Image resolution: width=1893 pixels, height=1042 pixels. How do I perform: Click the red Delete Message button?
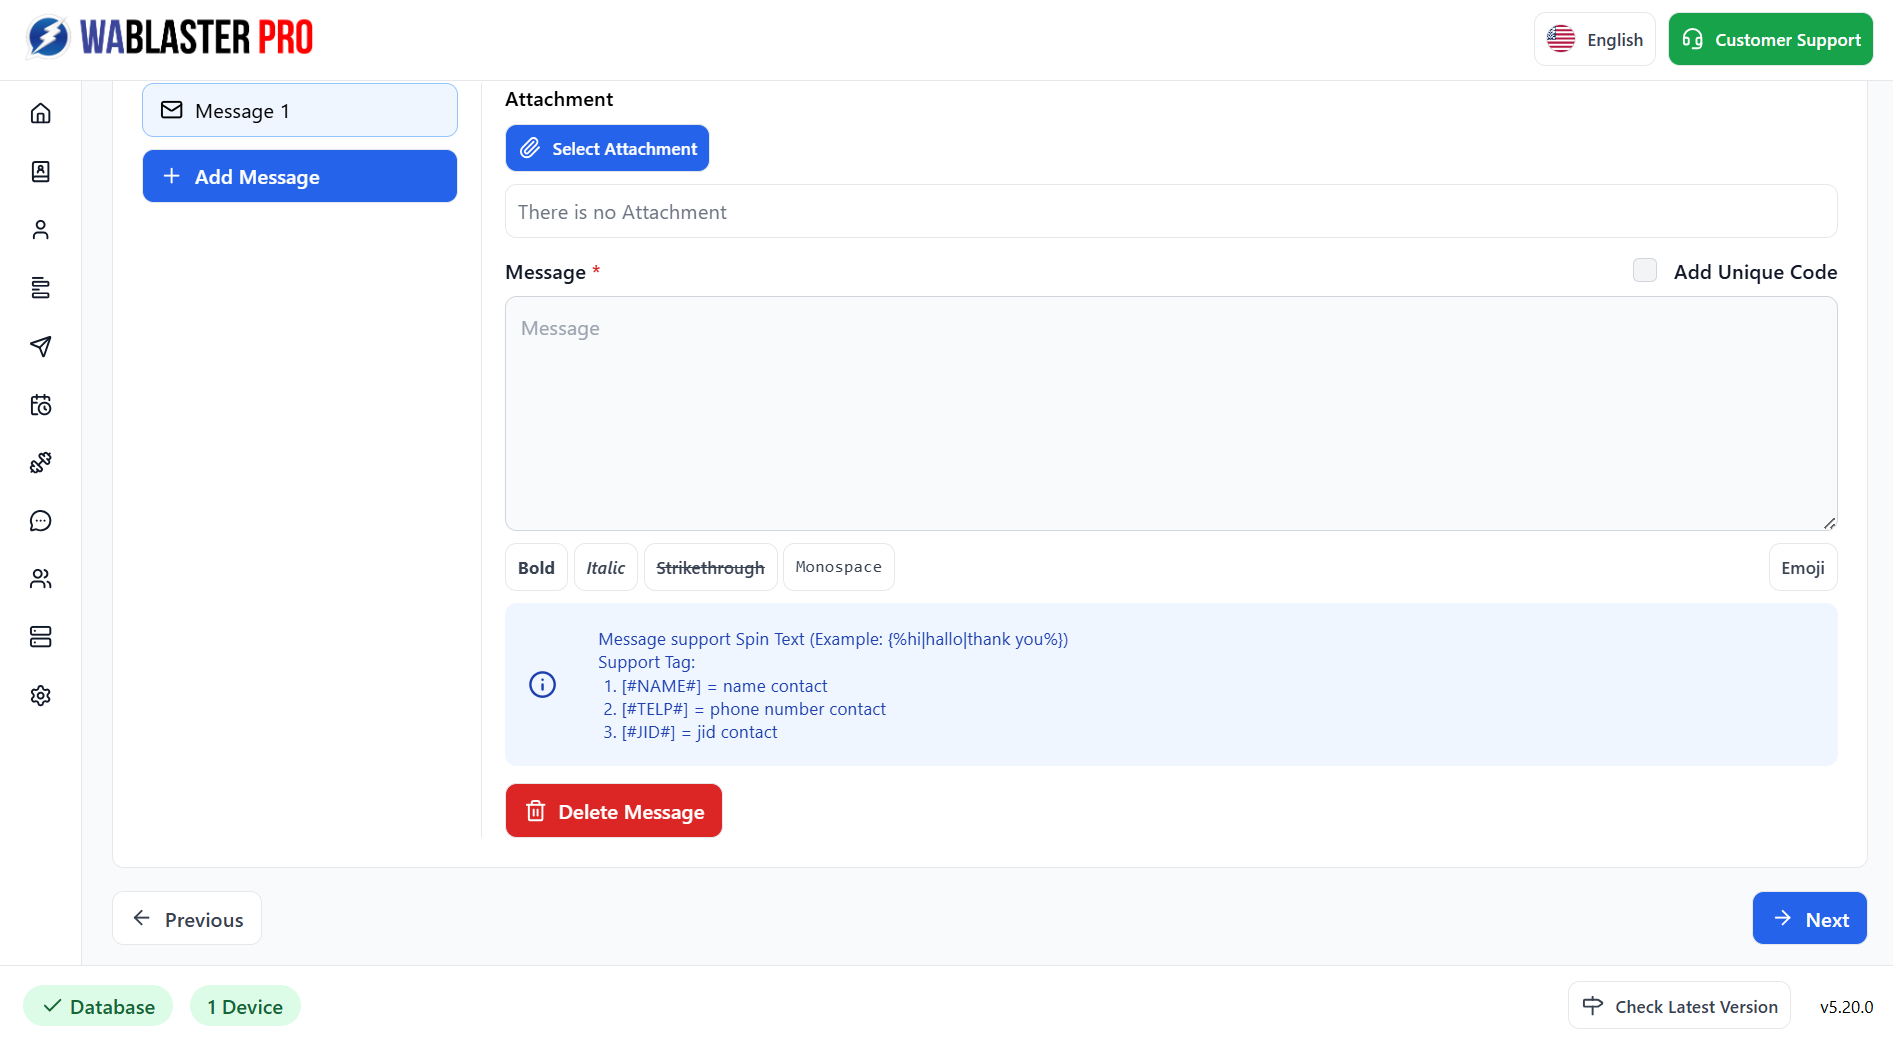coord(614,811)
